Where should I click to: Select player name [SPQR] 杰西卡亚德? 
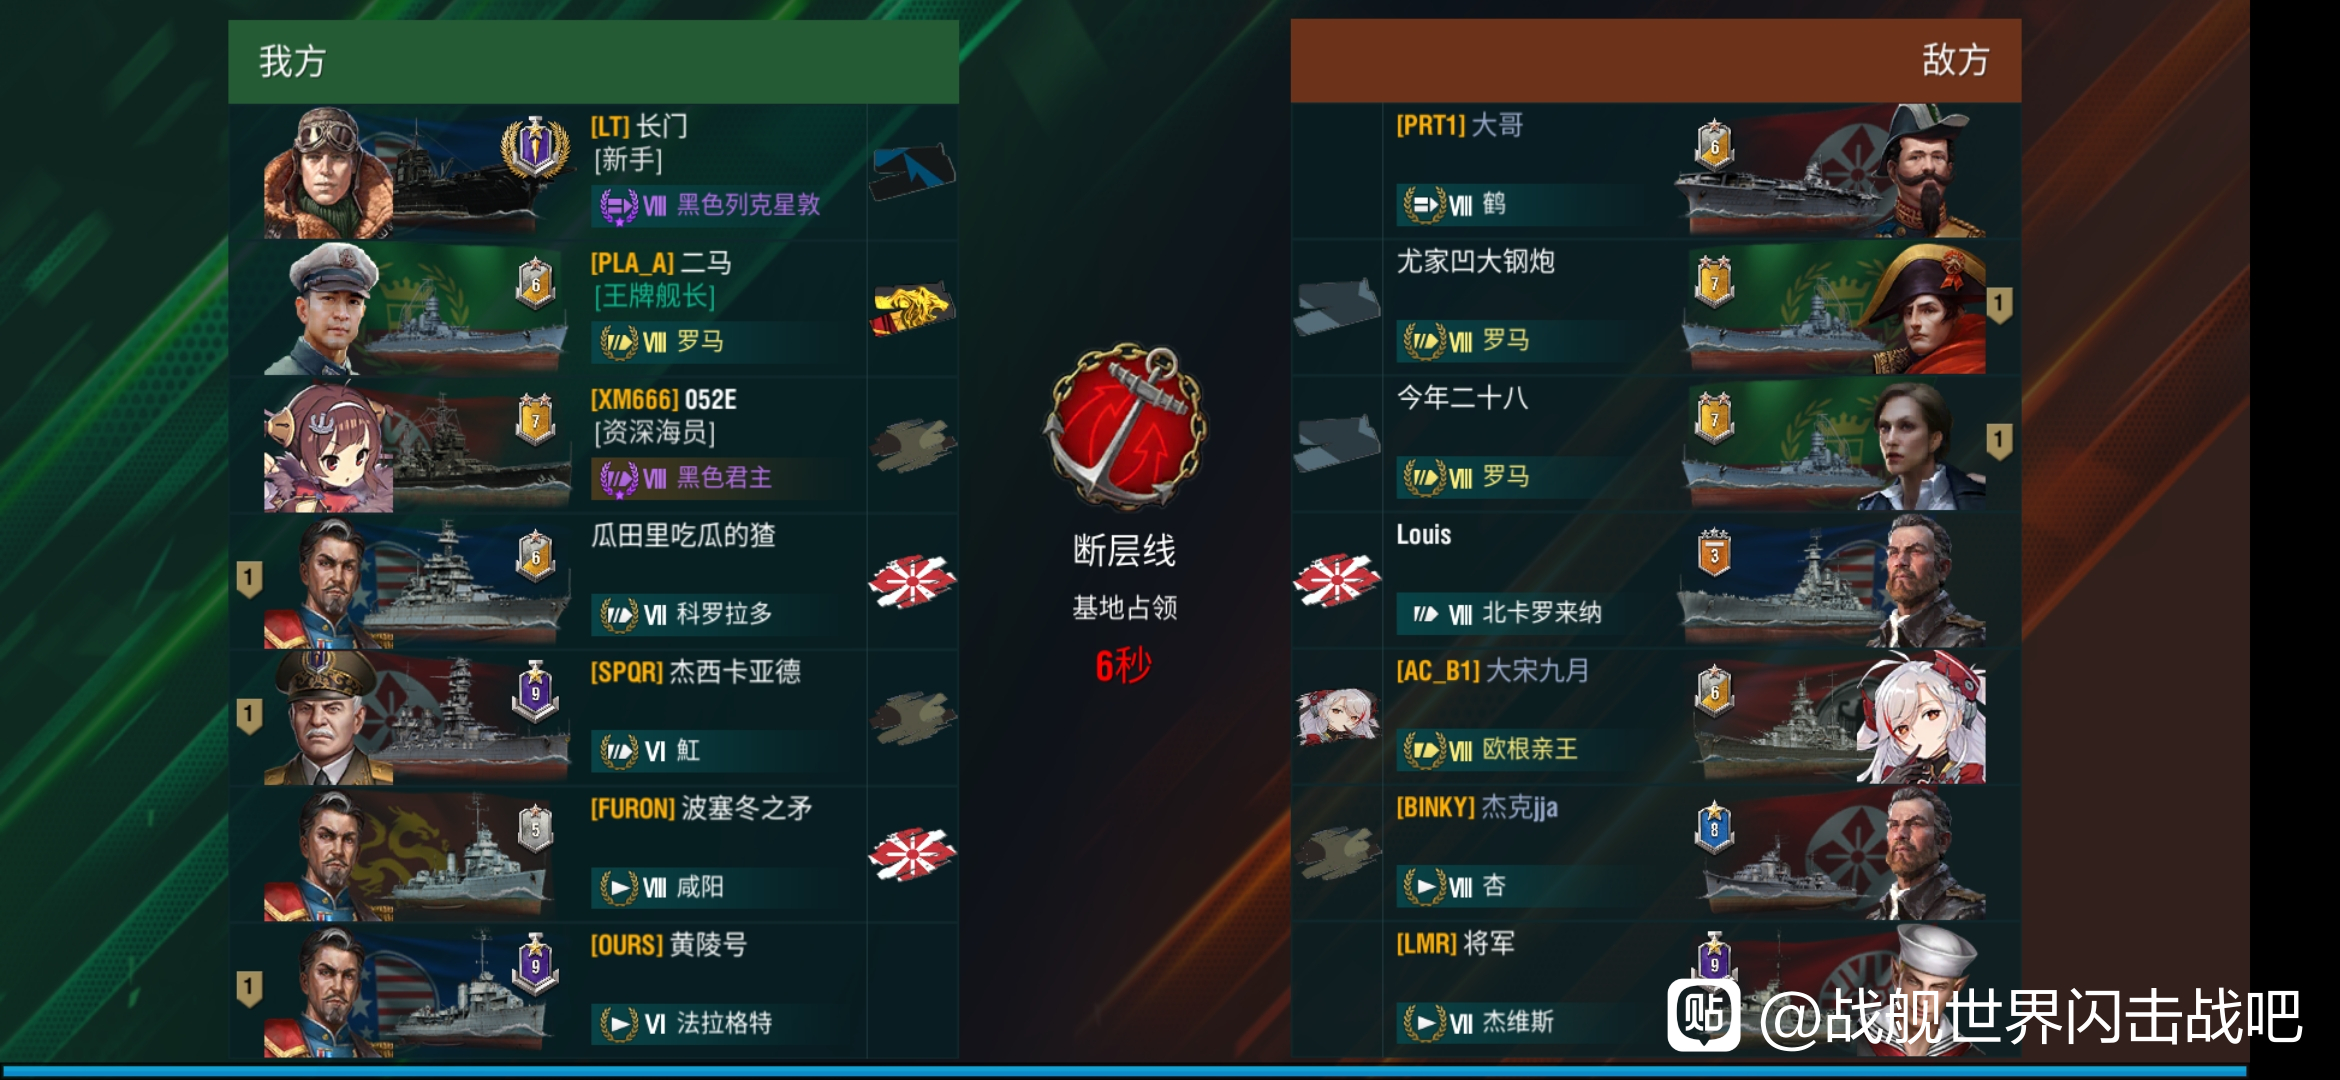696,671
